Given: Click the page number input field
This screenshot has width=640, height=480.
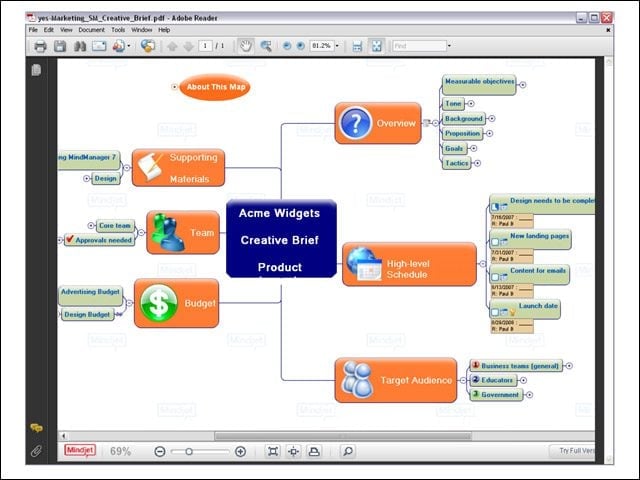Looking at the screenshot, I should 205,46.
